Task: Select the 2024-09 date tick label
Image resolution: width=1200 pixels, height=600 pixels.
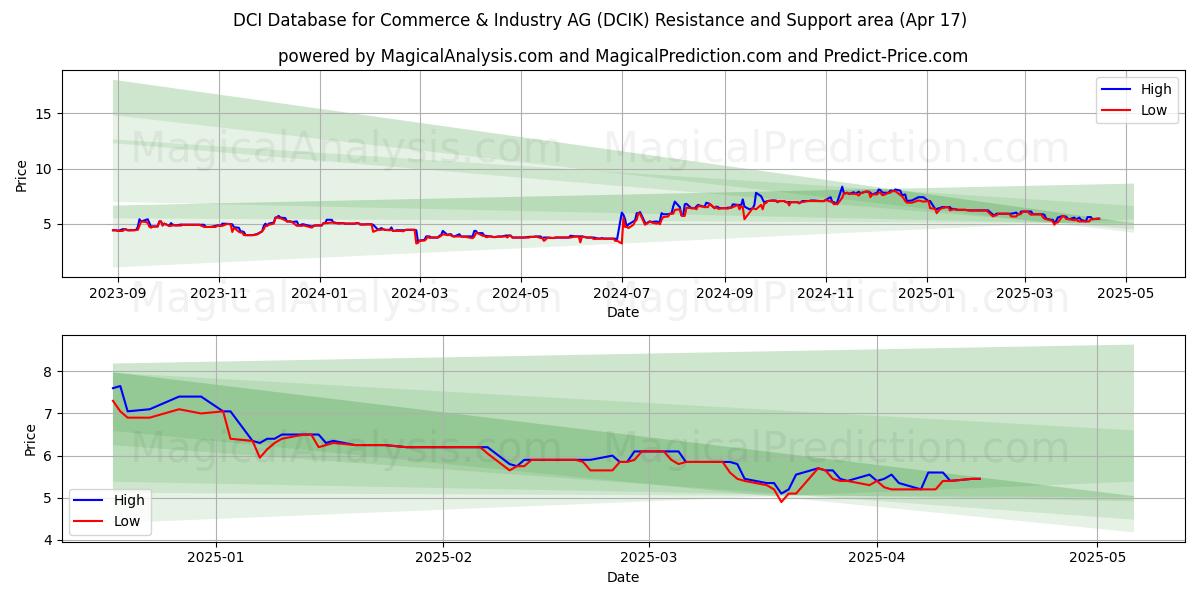Action: [724, 293]
